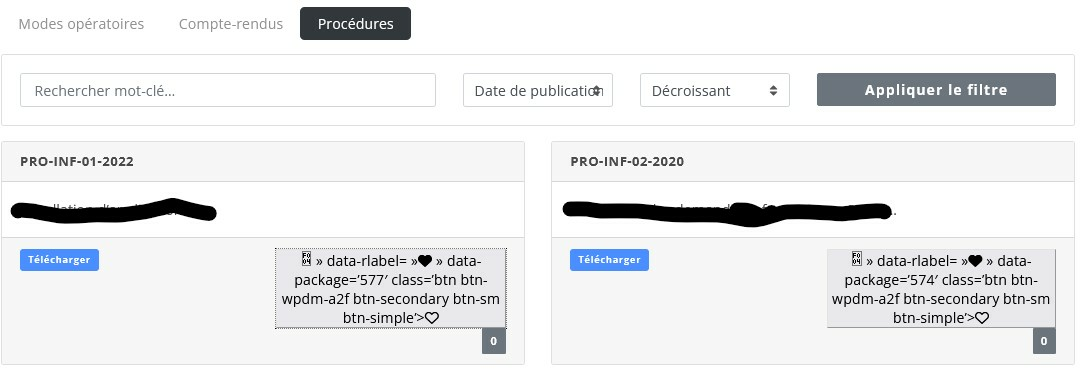The image size is (1091, 391).
Task: Click the redacted description in PRO-INF-02-2020 card
Action: click(x=727, y=210)
